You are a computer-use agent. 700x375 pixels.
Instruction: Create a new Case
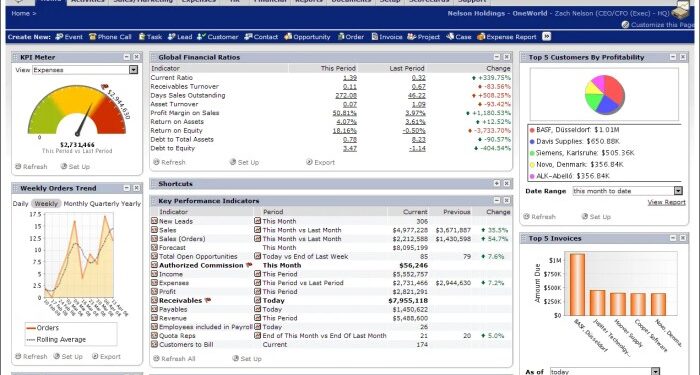click(x=459, y=37)
